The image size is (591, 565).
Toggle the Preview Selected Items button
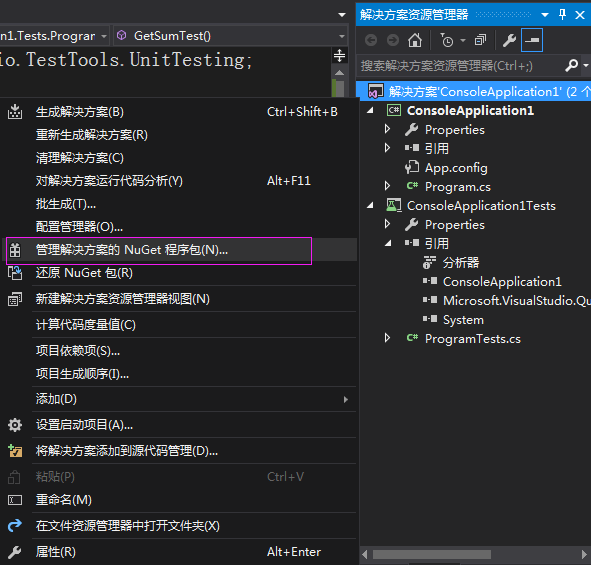click(532, 40)
